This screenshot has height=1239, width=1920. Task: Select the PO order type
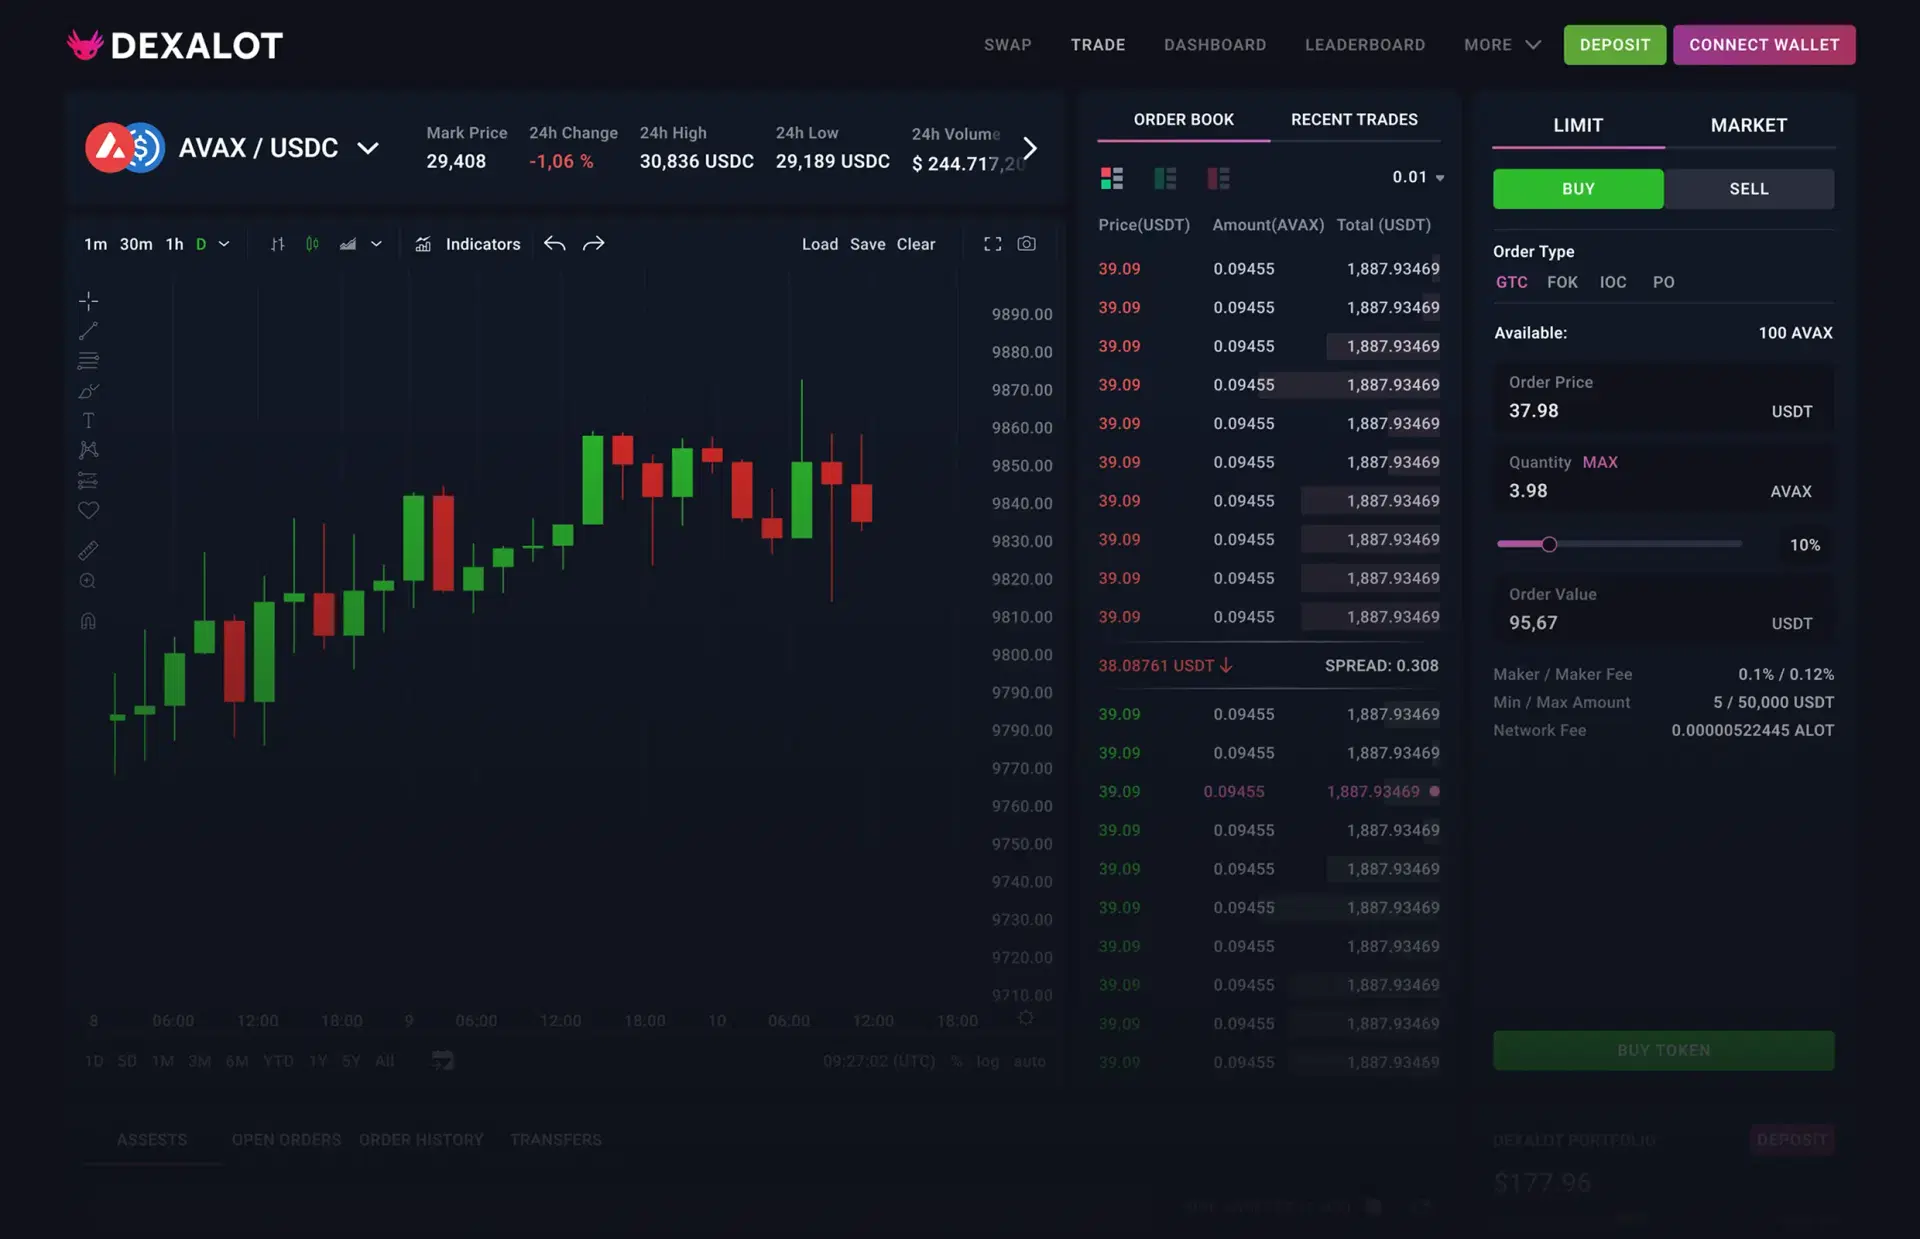1663,282
